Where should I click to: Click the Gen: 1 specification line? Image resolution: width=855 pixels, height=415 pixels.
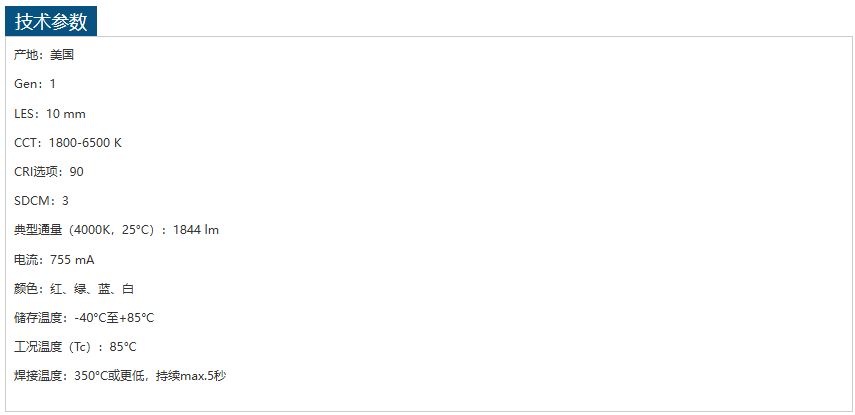point(35,84)
